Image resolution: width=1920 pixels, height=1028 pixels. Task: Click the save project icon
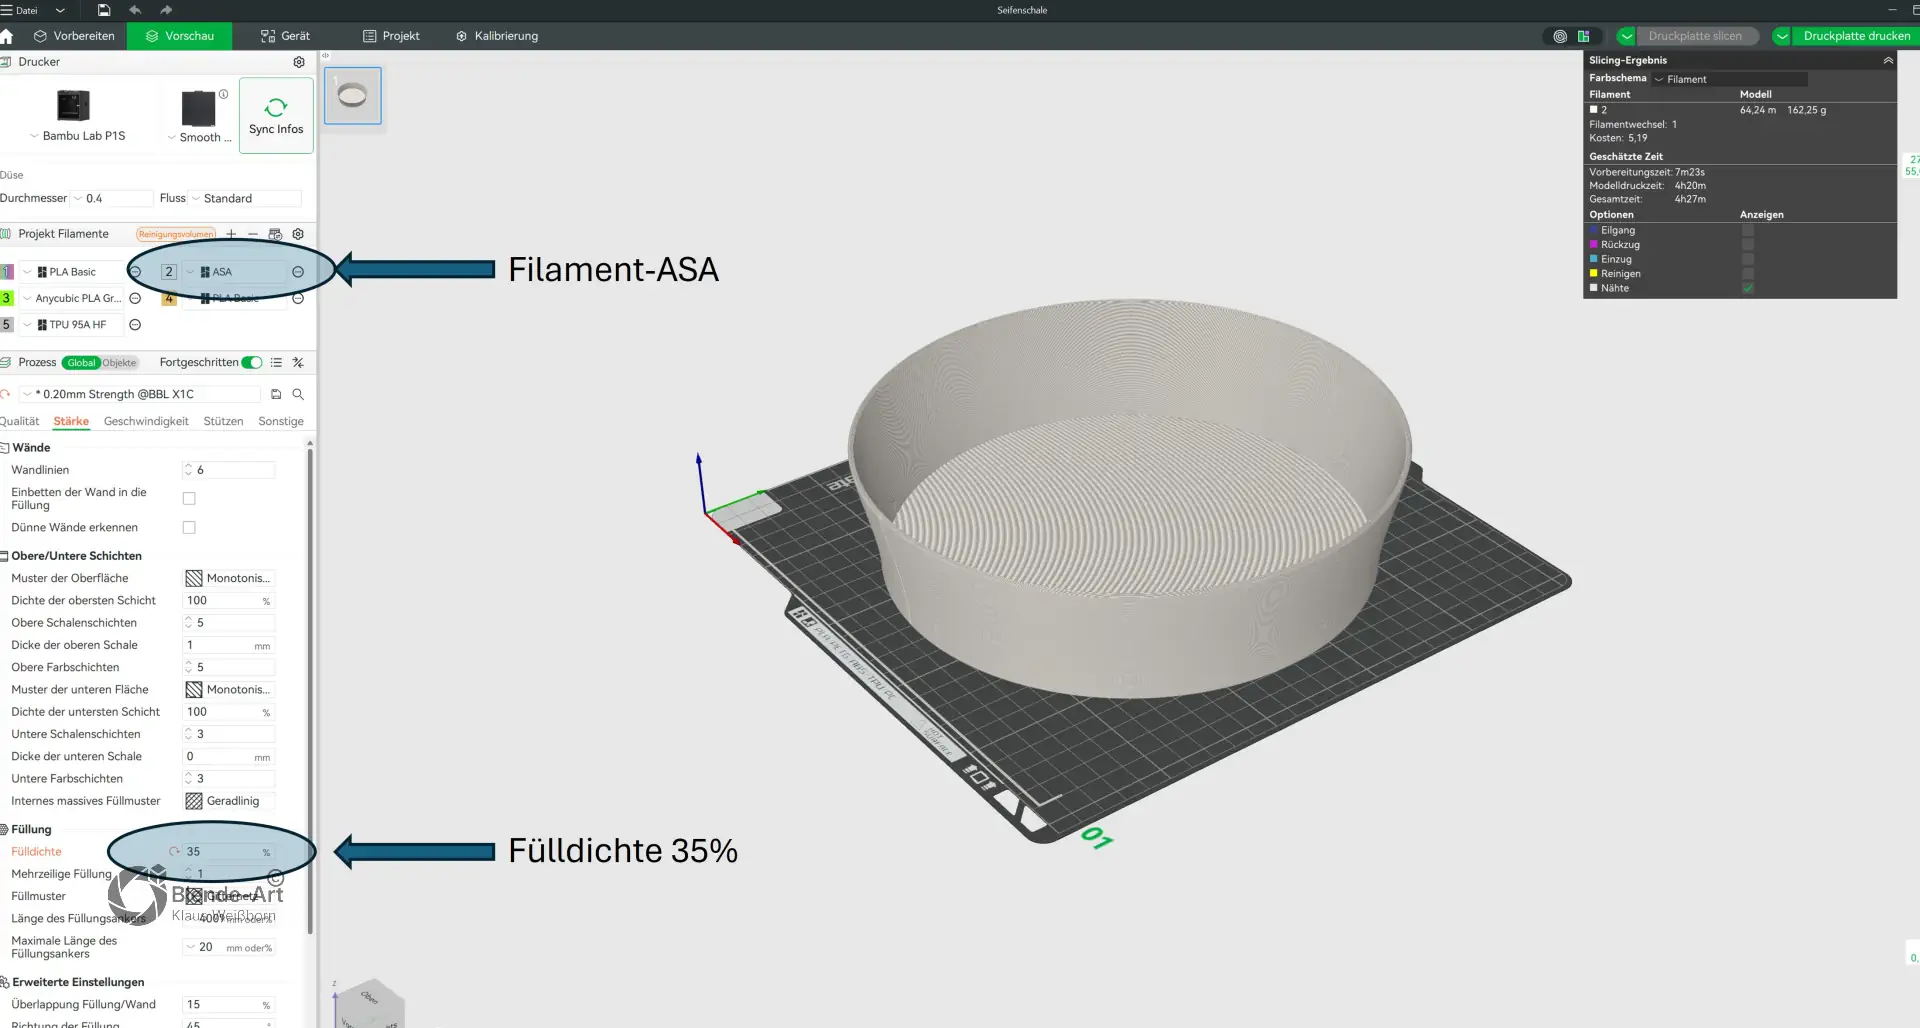tap(104, 10)
